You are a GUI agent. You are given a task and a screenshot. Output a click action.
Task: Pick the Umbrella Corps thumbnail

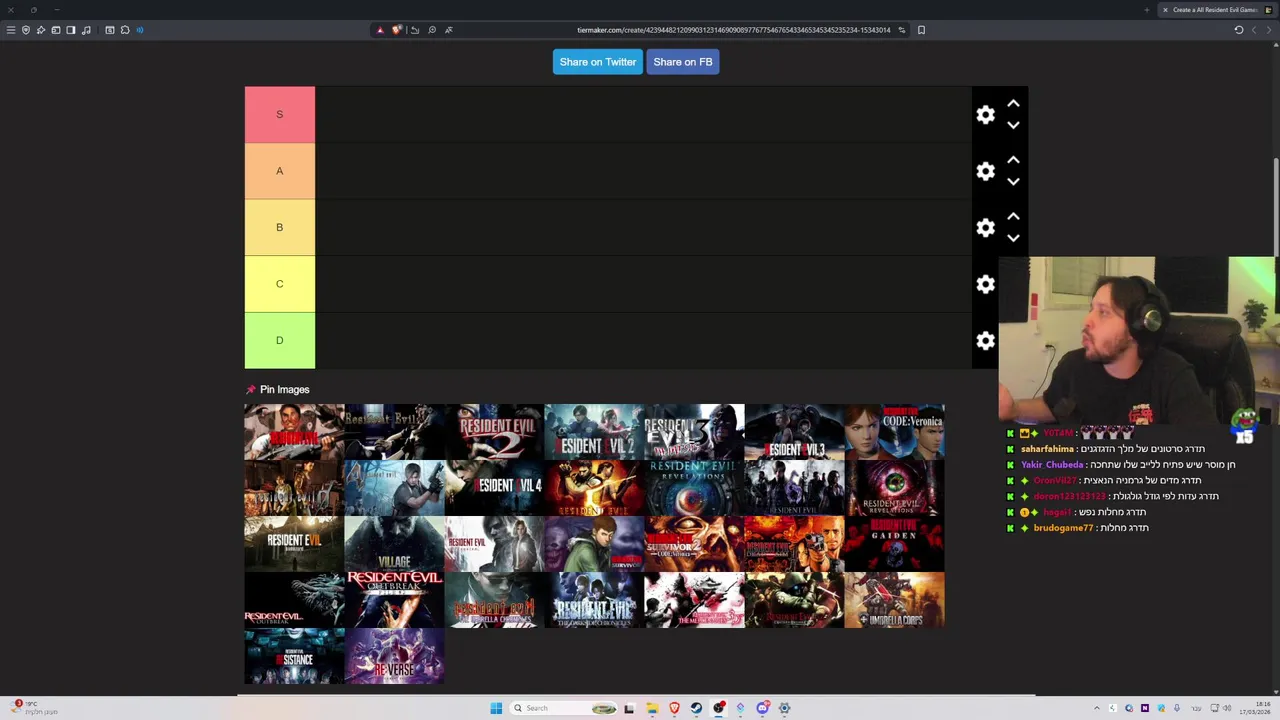click(x=894, y=600)
